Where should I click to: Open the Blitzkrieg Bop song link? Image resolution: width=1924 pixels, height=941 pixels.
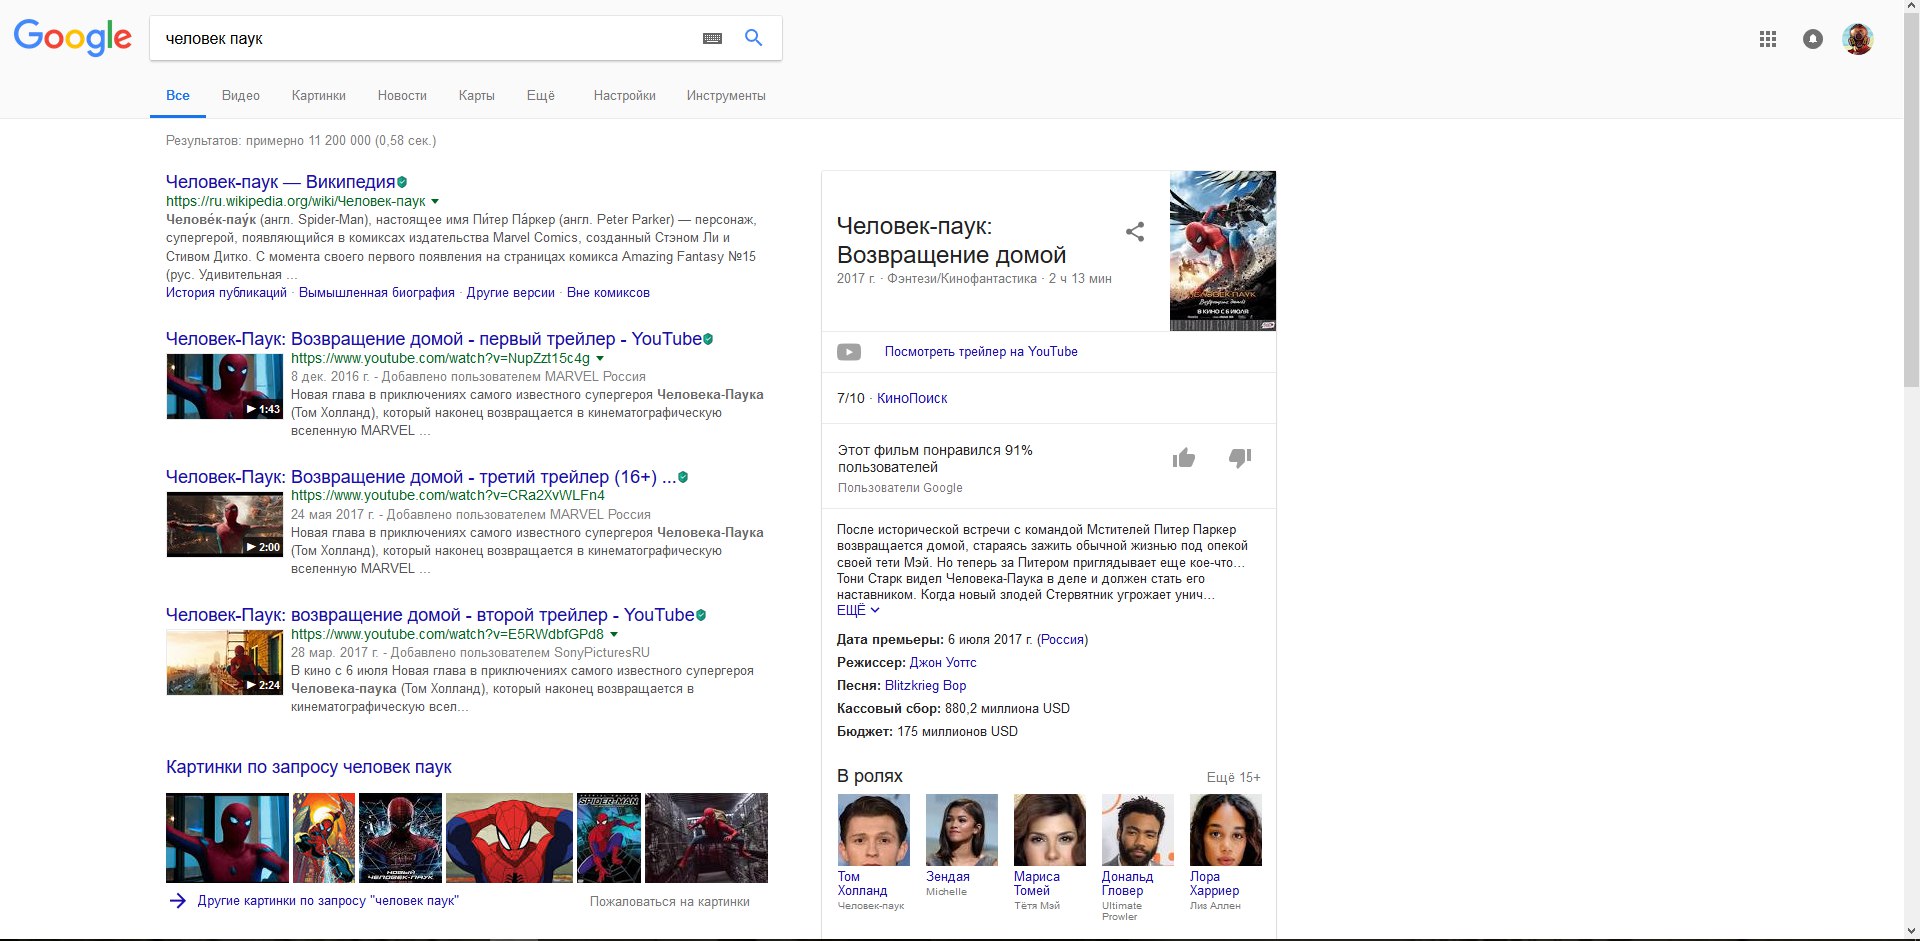click(x=925, y=686)
